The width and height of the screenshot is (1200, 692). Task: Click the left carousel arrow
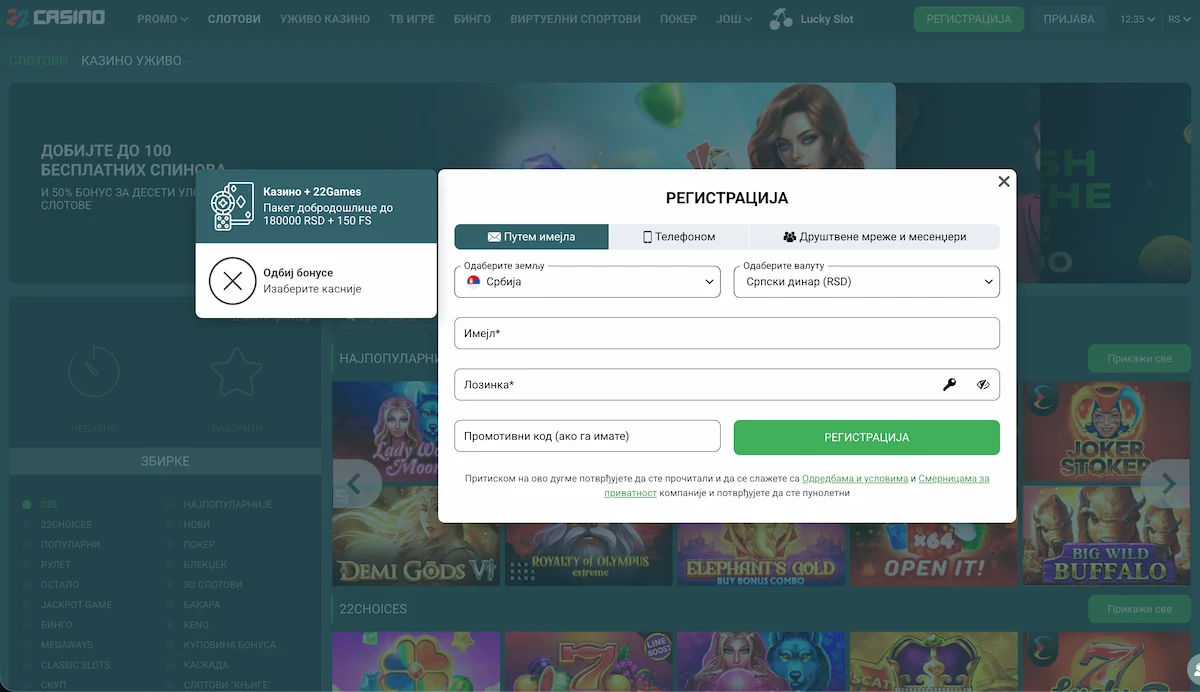pyautogui.click(x=354, y=484)
